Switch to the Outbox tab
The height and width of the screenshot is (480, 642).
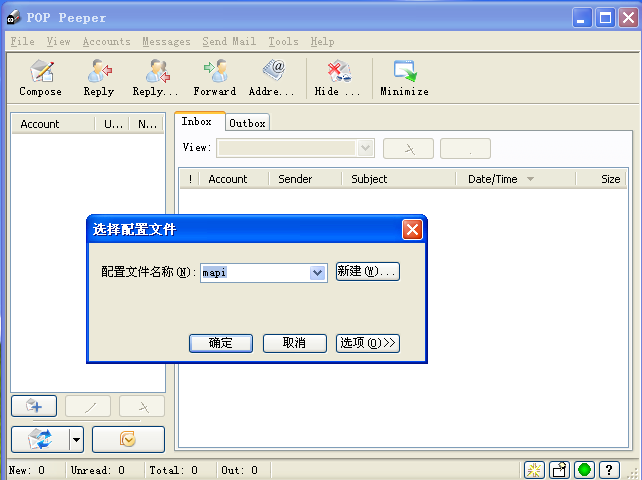(247, 123)
